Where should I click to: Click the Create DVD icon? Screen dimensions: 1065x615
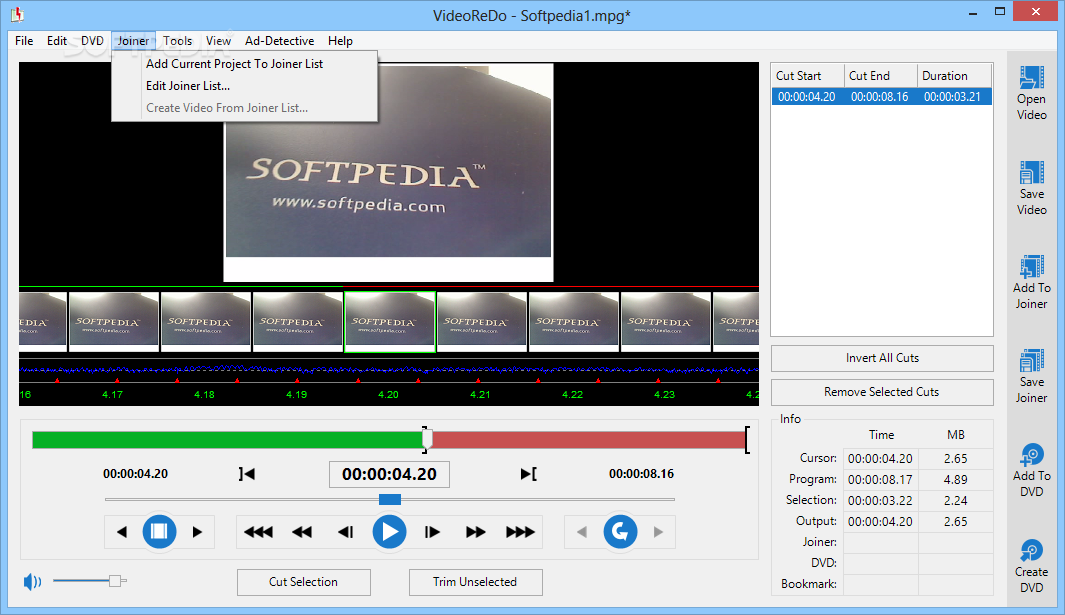1031,550
